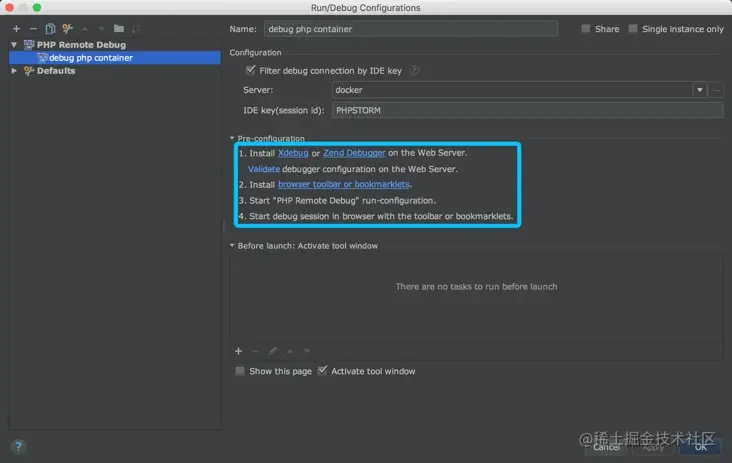Click the docker server combo box

[x=519, y=90]
